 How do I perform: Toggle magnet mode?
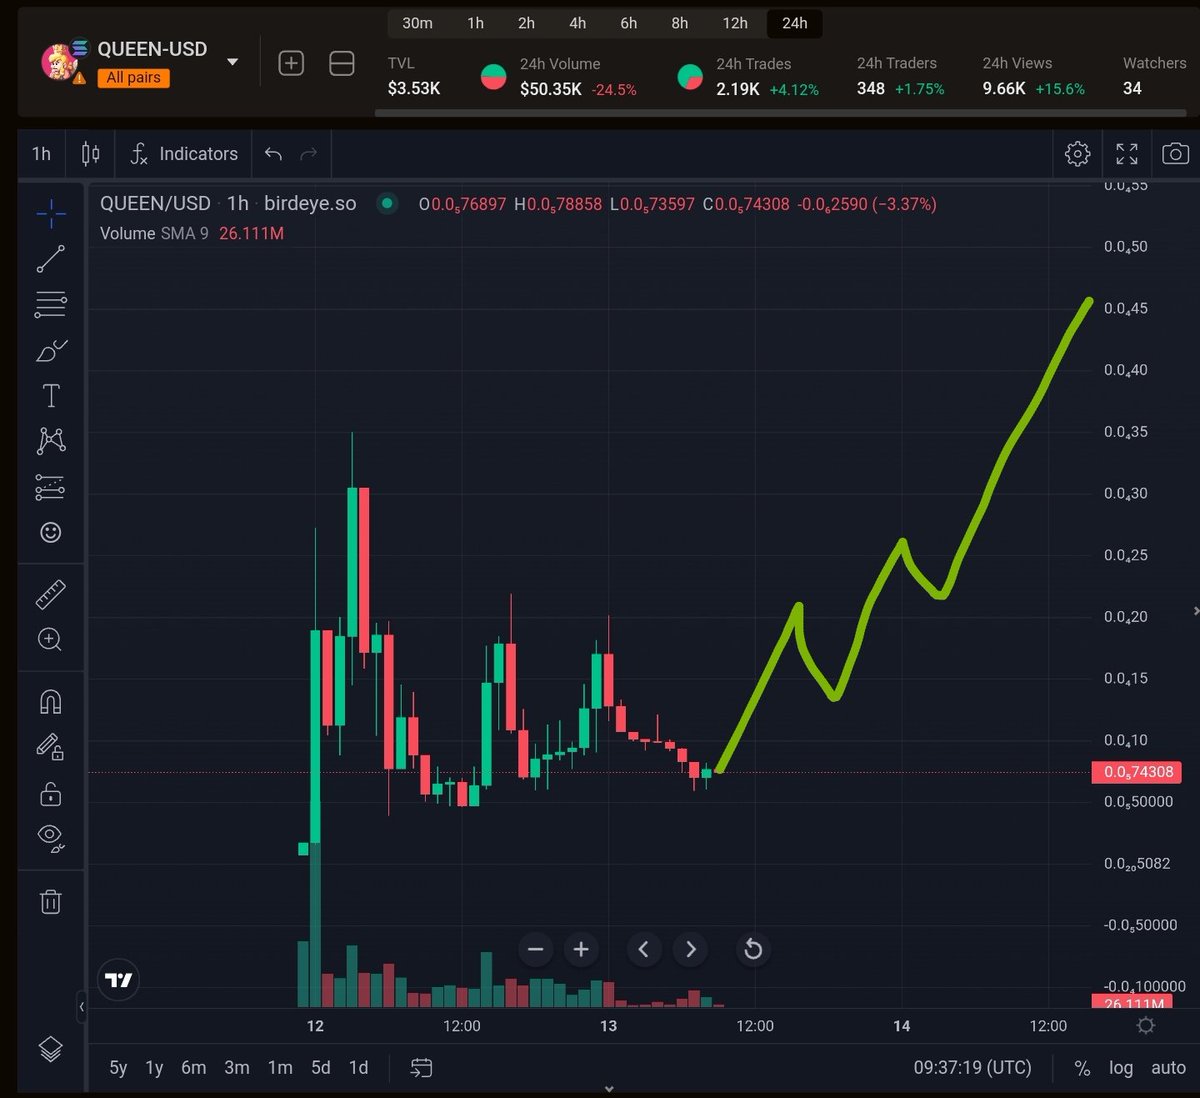pyautogui.click(x=51, y=701)
